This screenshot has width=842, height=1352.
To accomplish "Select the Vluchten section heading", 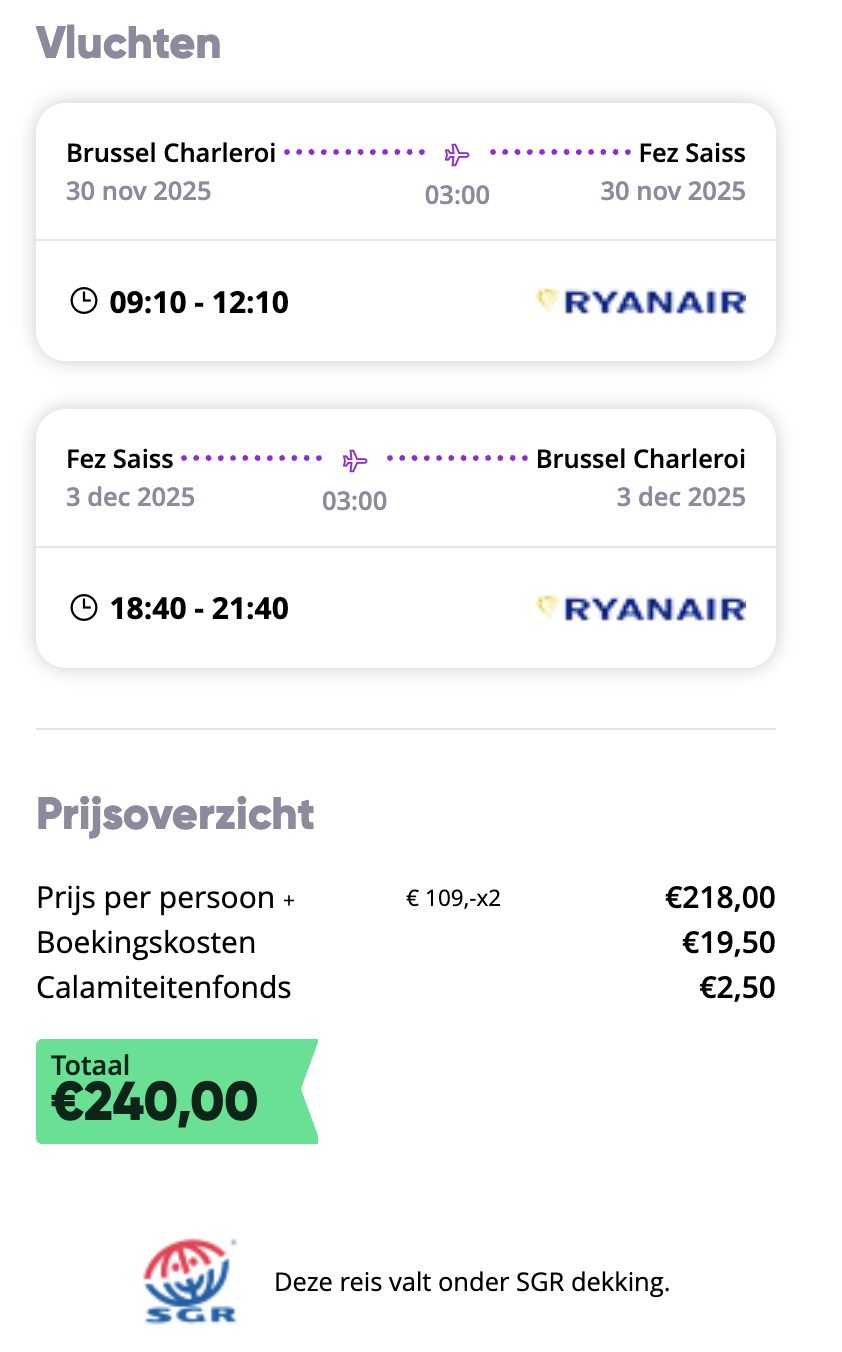I will pos(128,42).
